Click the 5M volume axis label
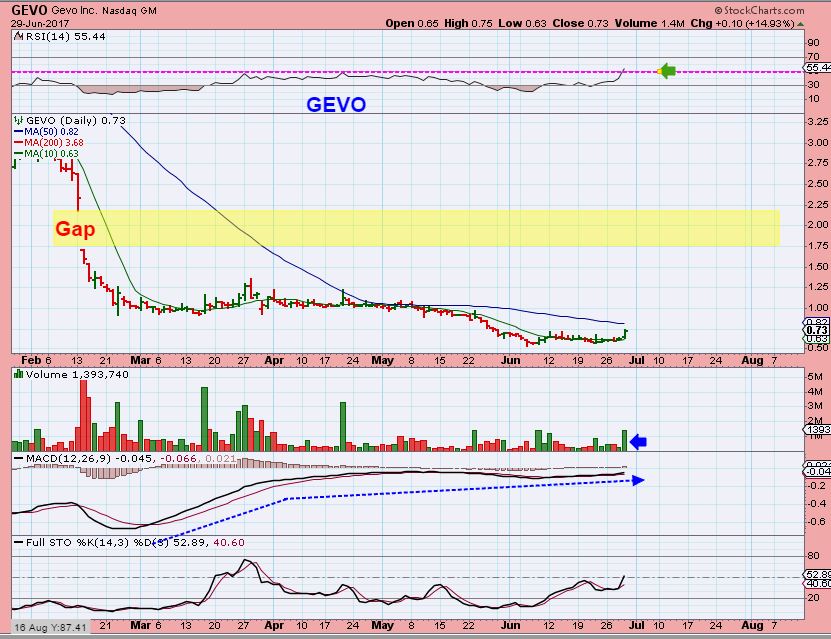 pyautogui.click(x=815, y=377)
